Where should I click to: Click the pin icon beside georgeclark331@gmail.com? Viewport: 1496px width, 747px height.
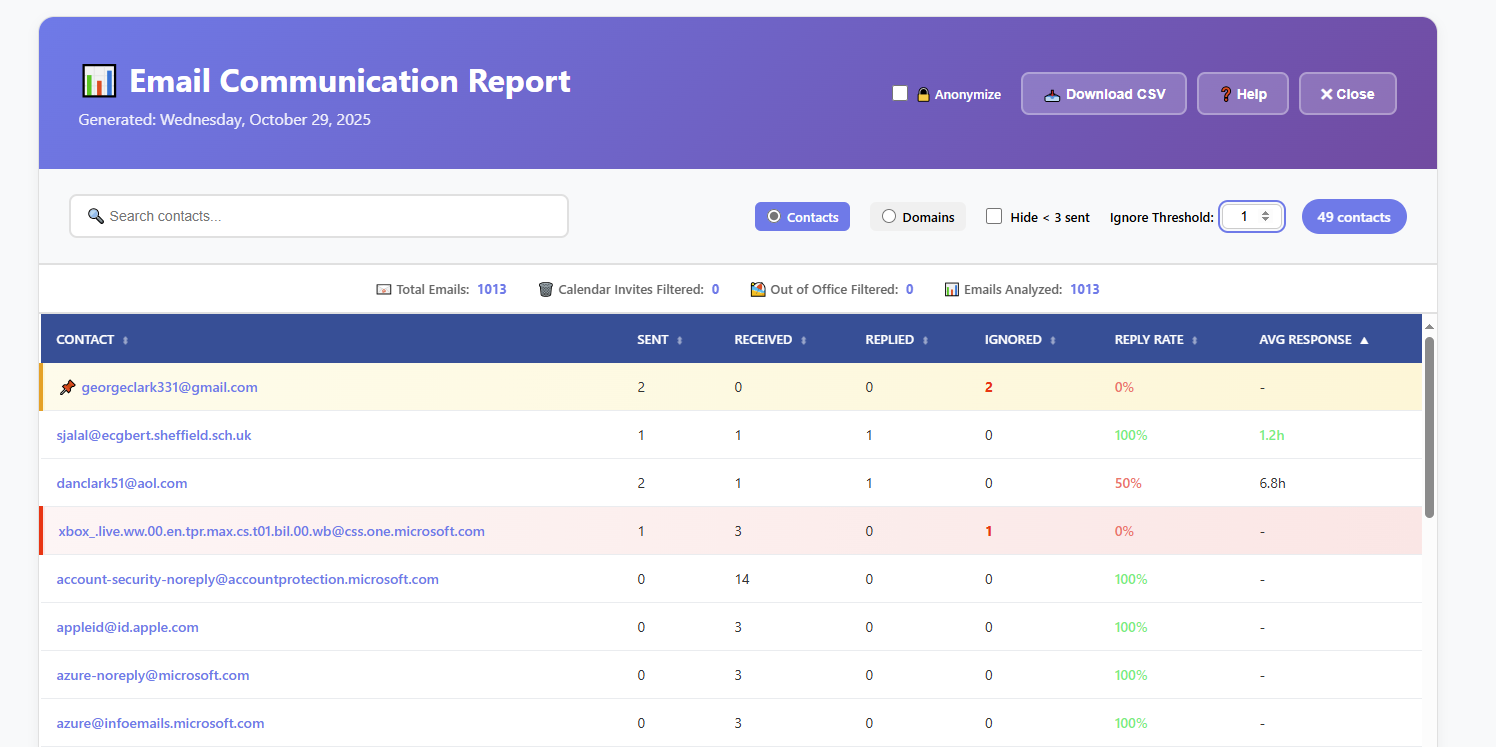(68, 387)
